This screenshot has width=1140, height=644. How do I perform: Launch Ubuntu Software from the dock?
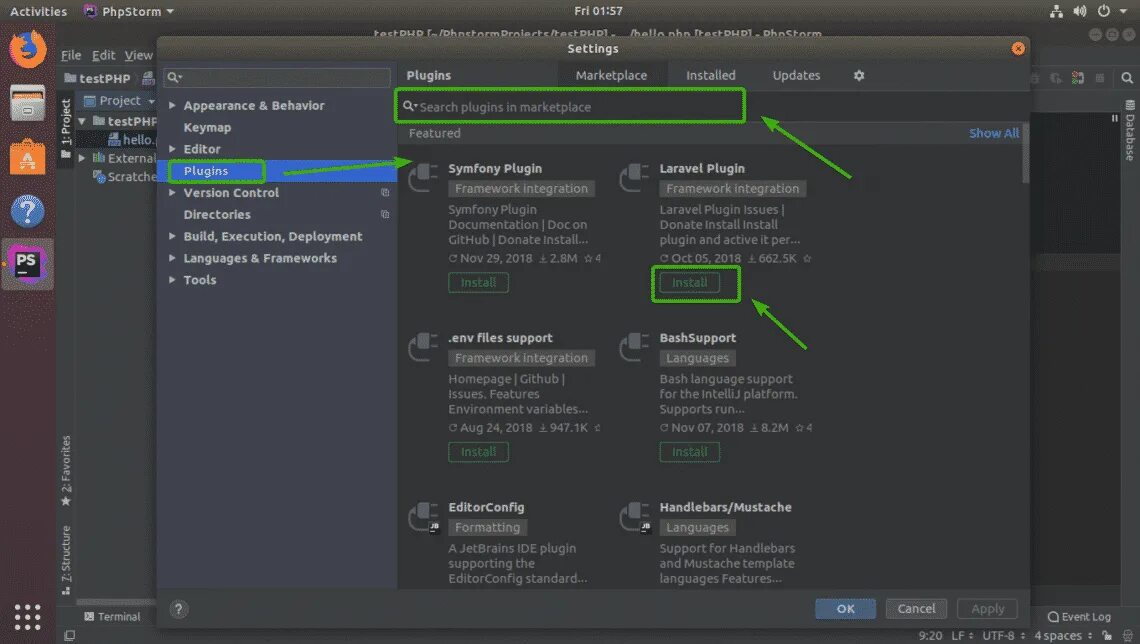(x=28, y=157)
